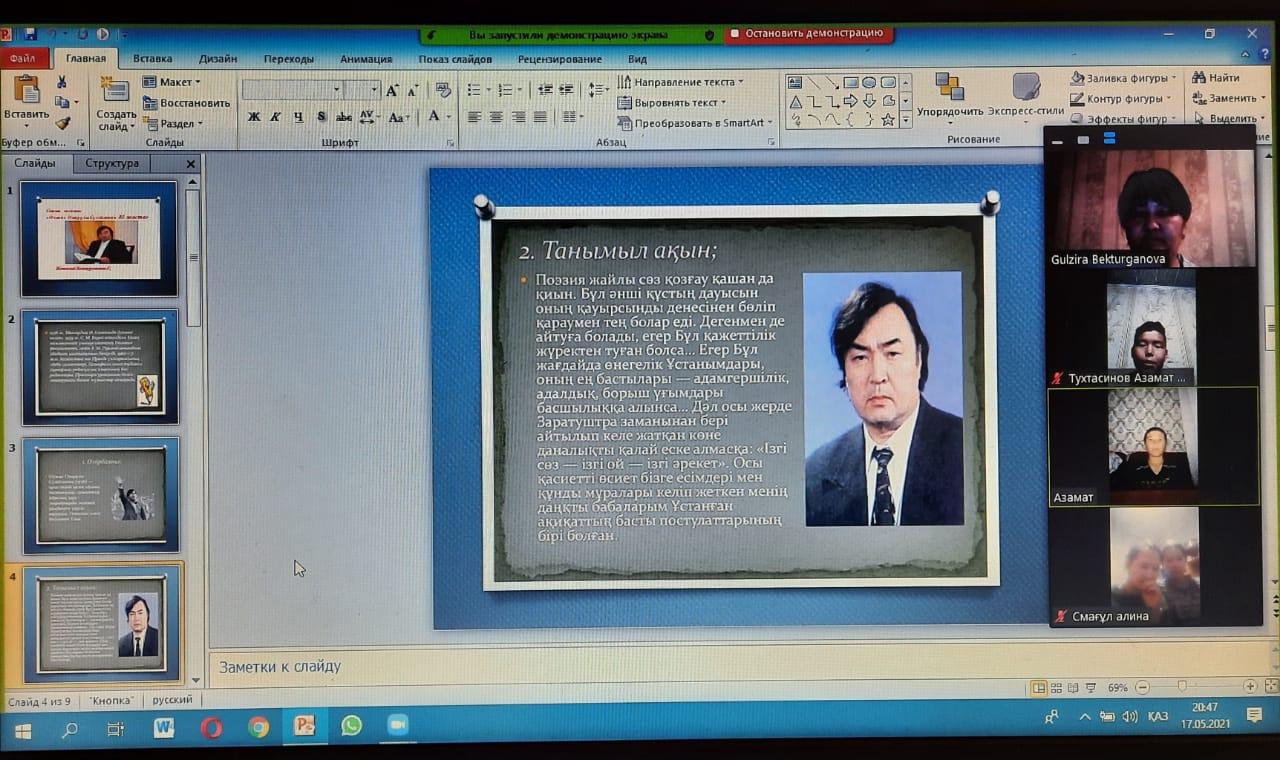Click Остановить демонстрацию button
The width and height of the screenshot is (1280, 760).
pos(808,34)
